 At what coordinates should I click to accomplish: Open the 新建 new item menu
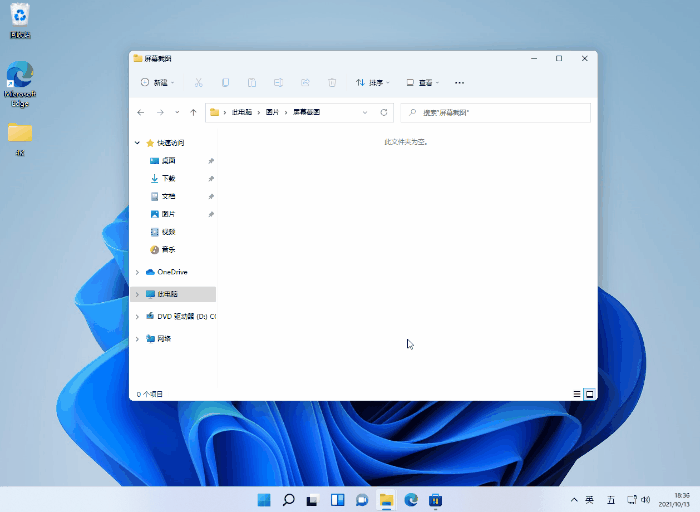point(158,82)
